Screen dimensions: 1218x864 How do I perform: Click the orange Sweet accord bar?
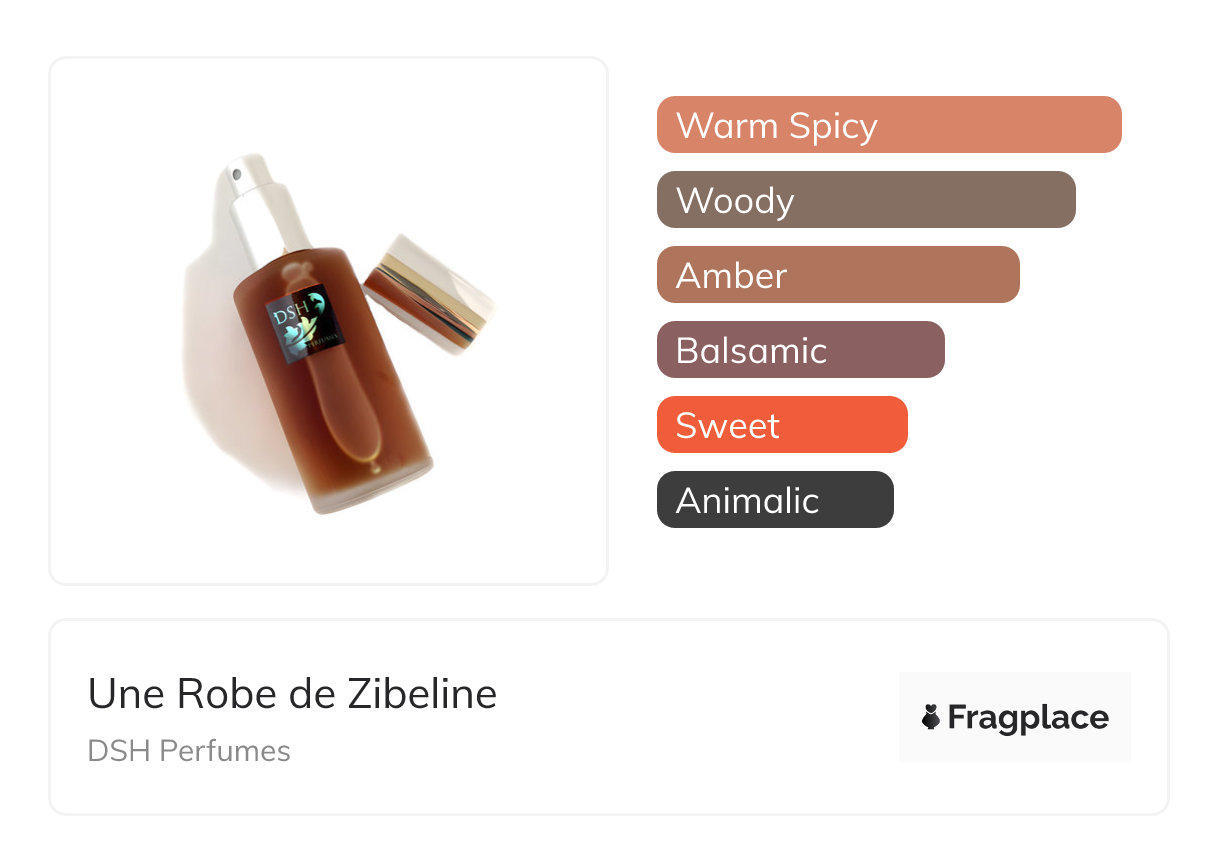click(x=781, y=425)
